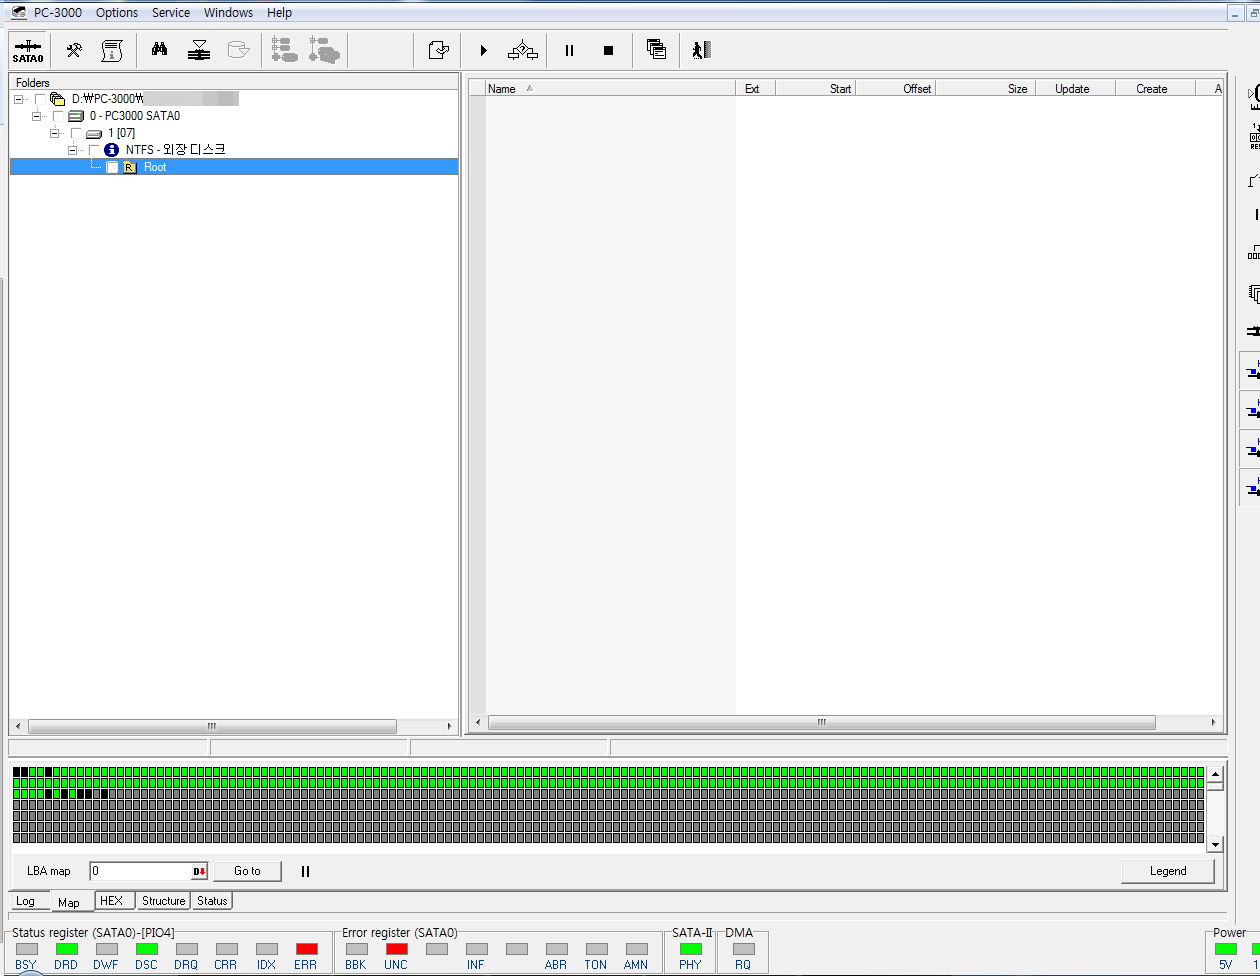Collapse the 0 - PC3000 SATA0 node
The image size is (1260, 976).
pos(37,116)
